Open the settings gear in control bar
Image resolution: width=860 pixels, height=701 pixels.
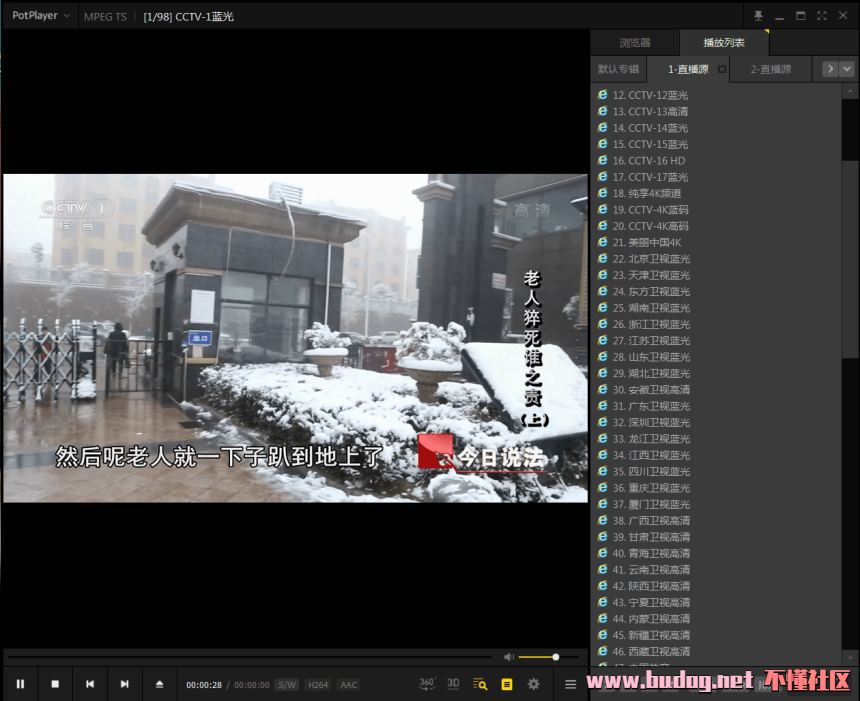pyautogui.click(x=533, y=684)
